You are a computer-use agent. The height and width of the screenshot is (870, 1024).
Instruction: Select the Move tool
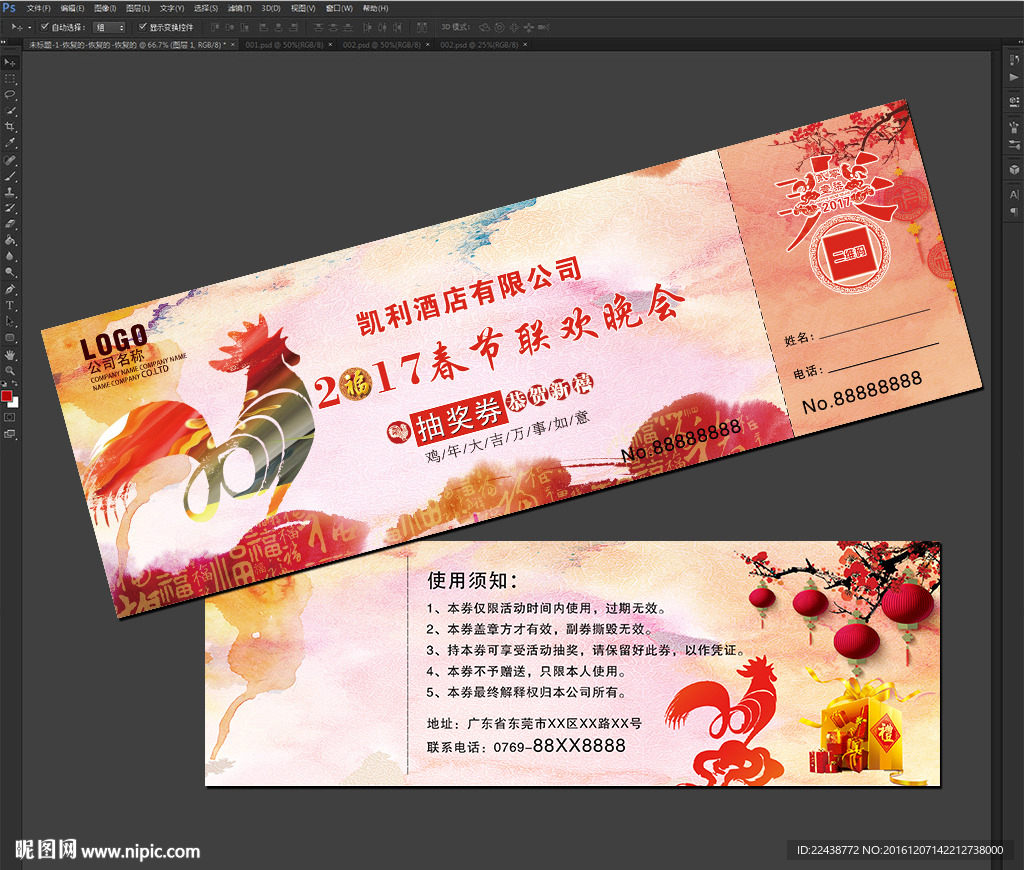tap(10, 63)
